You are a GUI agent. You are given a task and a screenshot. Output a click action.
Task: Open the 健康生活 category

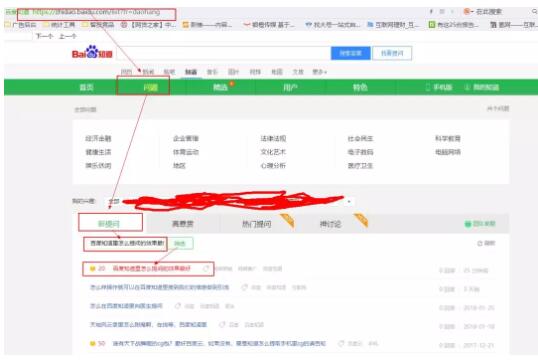pos(98,152)
